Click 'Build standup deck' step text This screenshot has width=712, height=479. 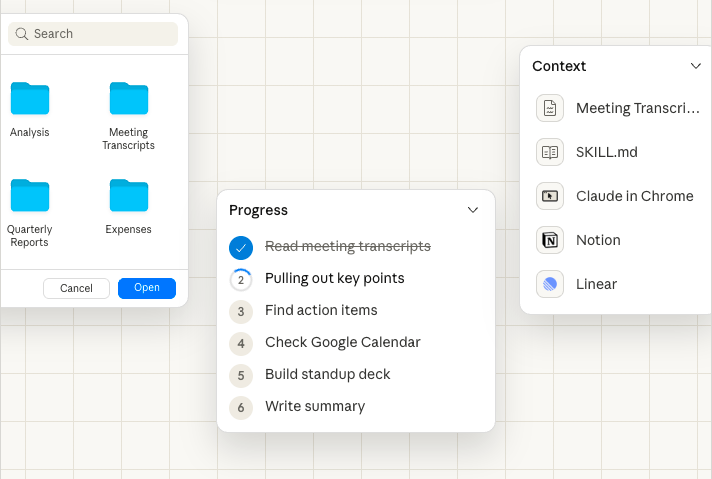(x=327, y=374)
